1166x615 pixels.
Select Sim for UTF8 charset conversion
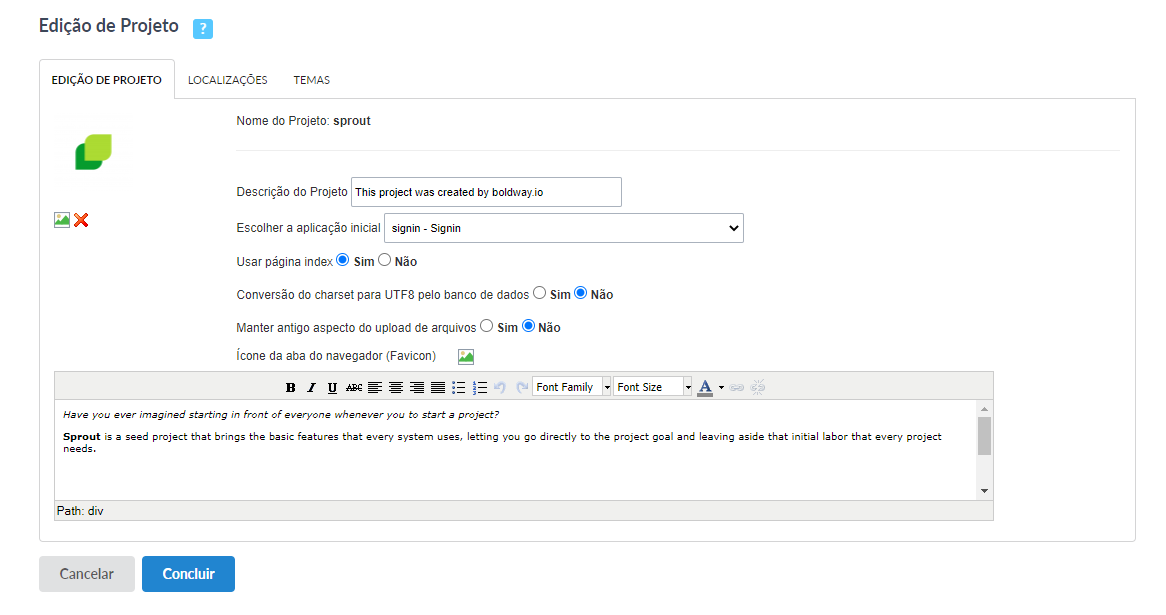(x=540, y=293)
